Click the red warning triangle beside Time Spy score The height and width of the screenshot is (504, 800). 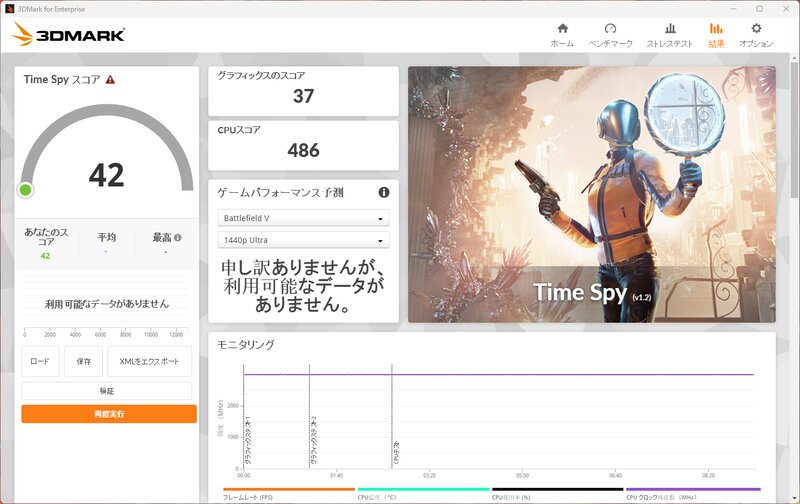[x=110, y=80]
